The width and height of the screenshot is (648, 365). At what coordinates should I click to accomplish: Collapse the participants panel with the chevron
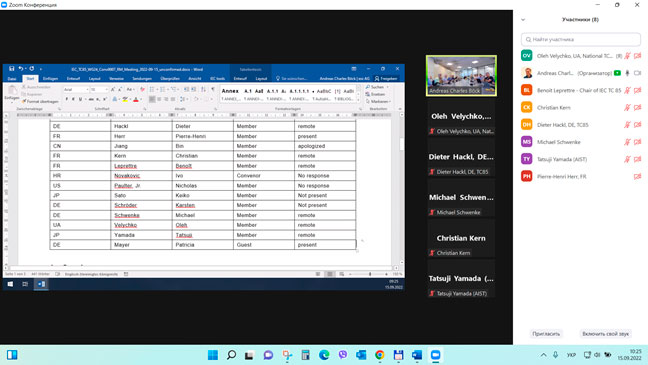tap(523, 19)
